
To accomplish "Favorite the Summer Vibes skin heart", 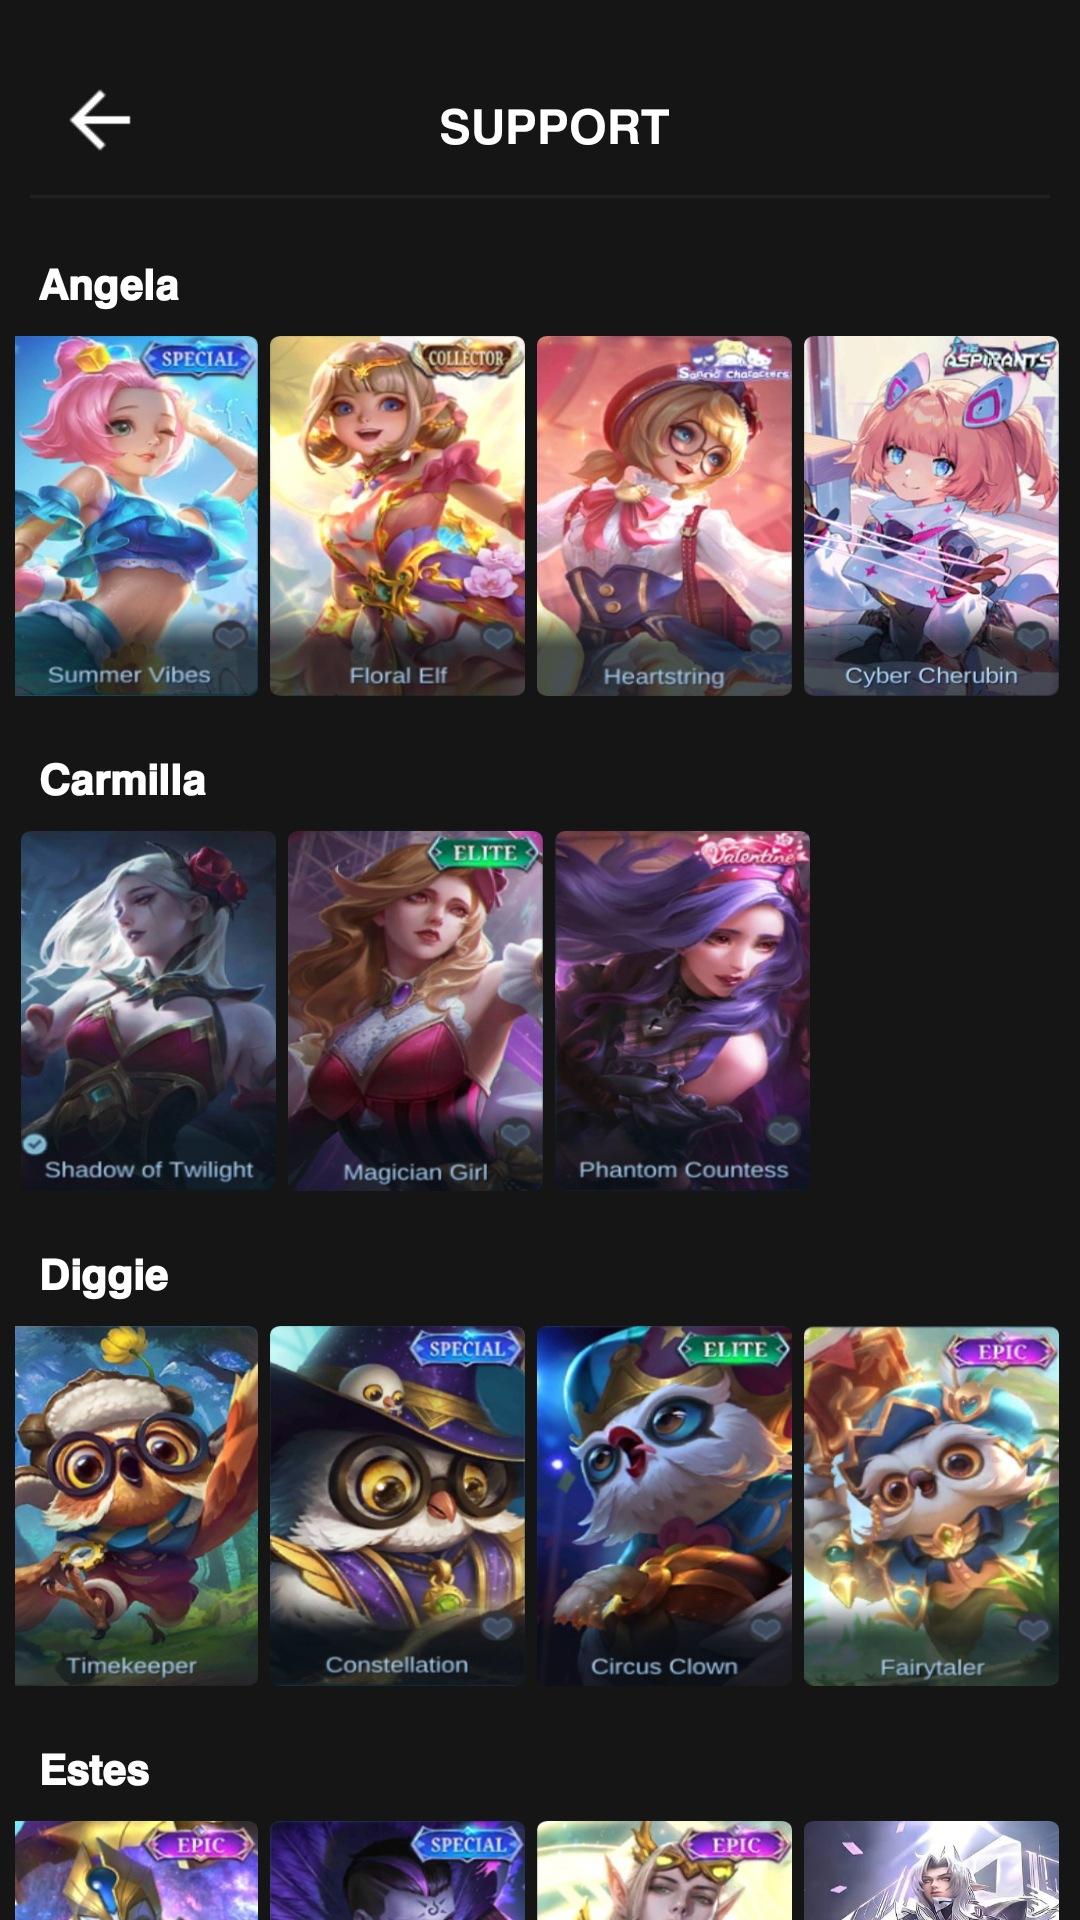I will tap(230, 635).
